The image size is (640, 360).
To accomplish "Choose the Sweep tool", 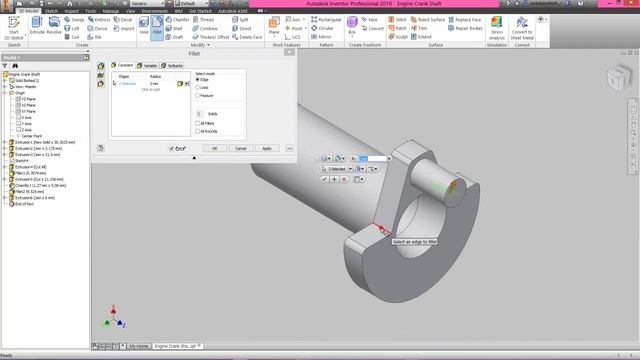I will point(74,20).
